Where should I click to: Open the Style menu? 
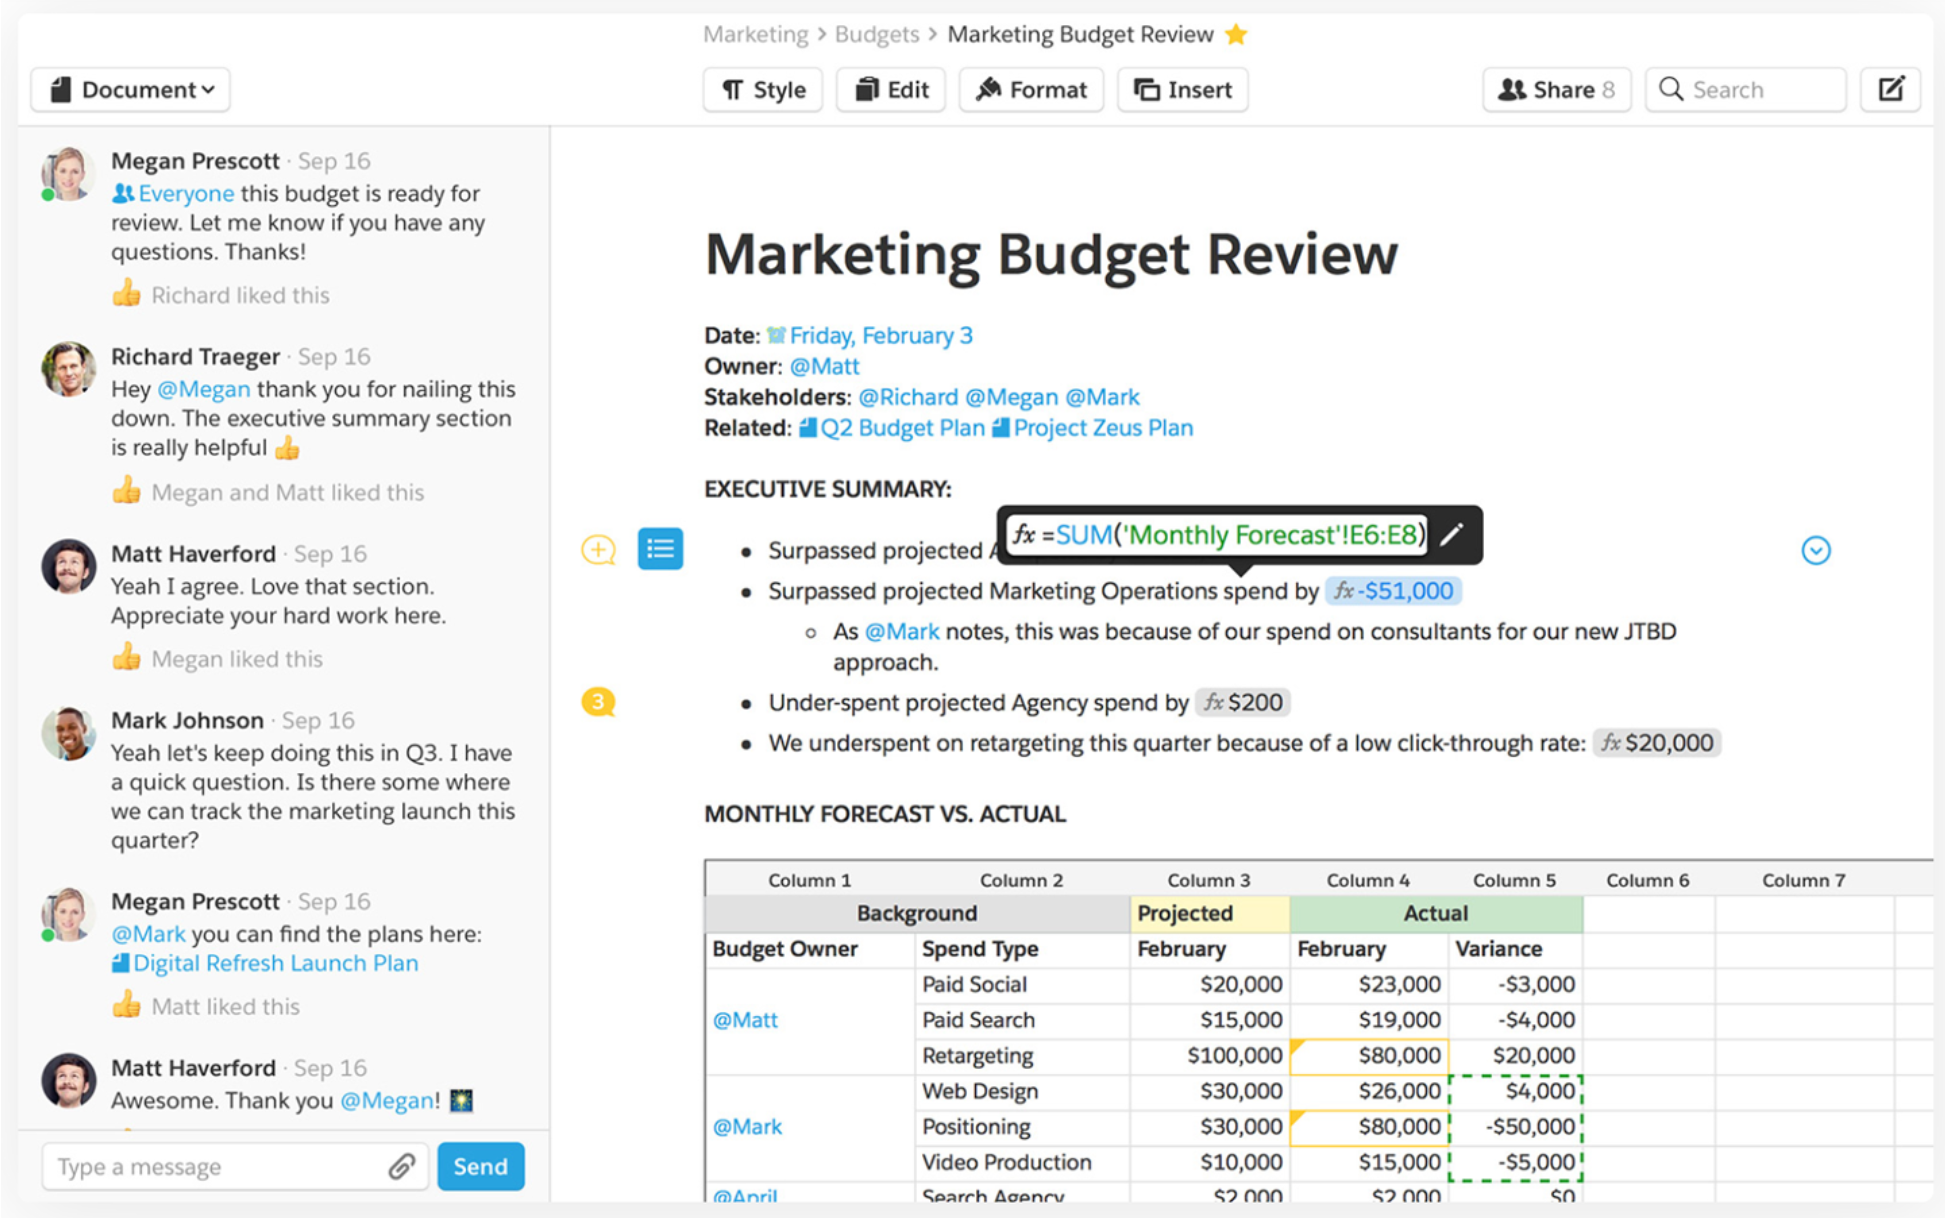pyautogui.click(x=763, y=90)
